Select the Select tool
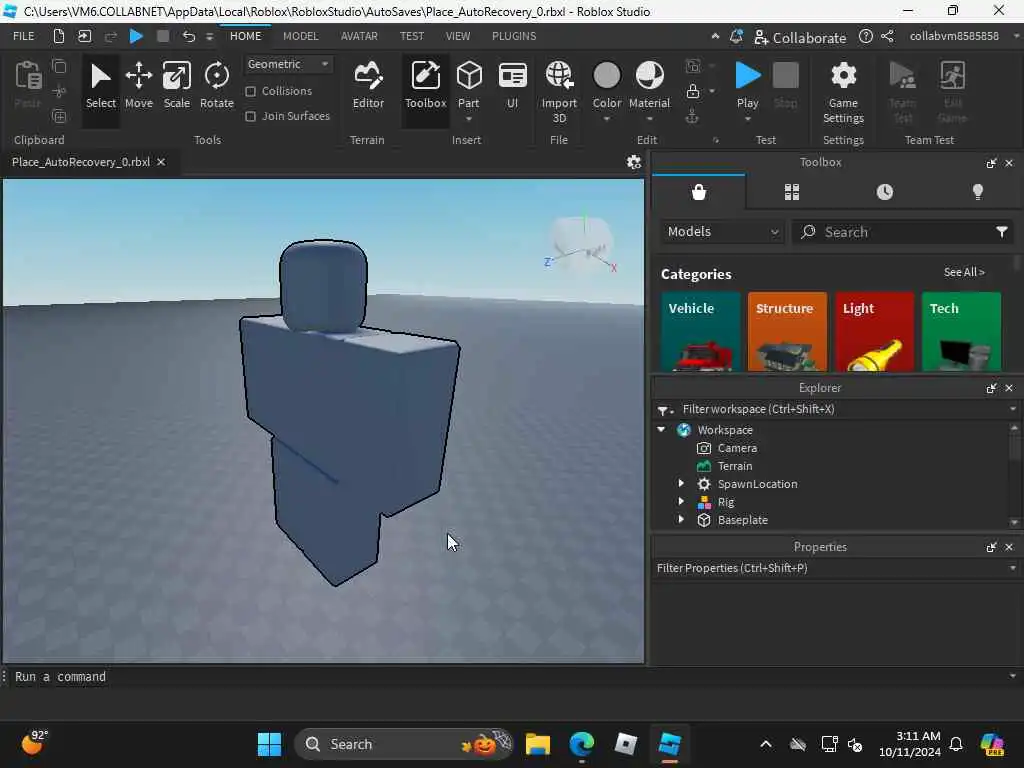The height and width of the screenshot is (768, 1024). click(x=101, y=86)
